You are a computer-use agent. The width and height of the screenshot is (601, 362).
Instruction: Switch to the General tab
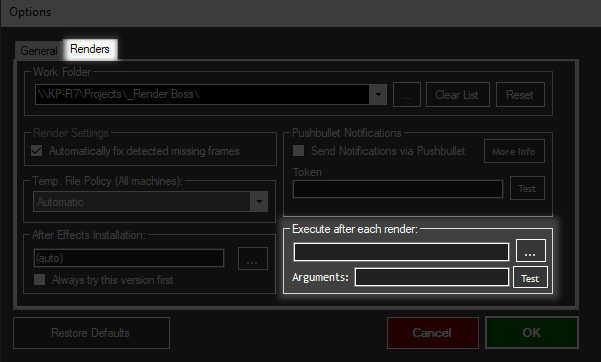tap(39, 51)
